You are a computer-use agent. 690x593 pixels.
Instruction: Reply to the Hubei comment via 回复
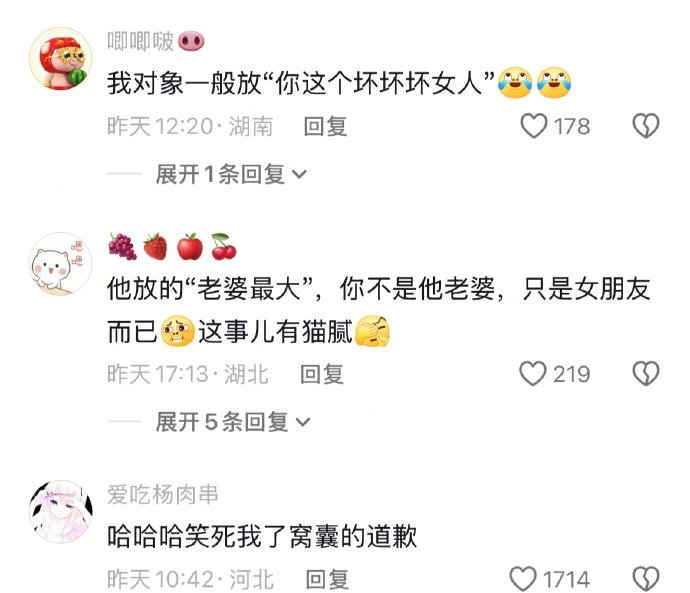click(322, 374)
